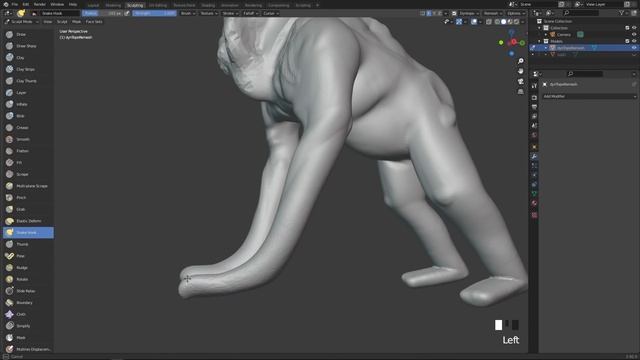This screenshot has width=640, height=360.
Task: Toggle X-ray view in viewport header
Action: tap(489, 22)
